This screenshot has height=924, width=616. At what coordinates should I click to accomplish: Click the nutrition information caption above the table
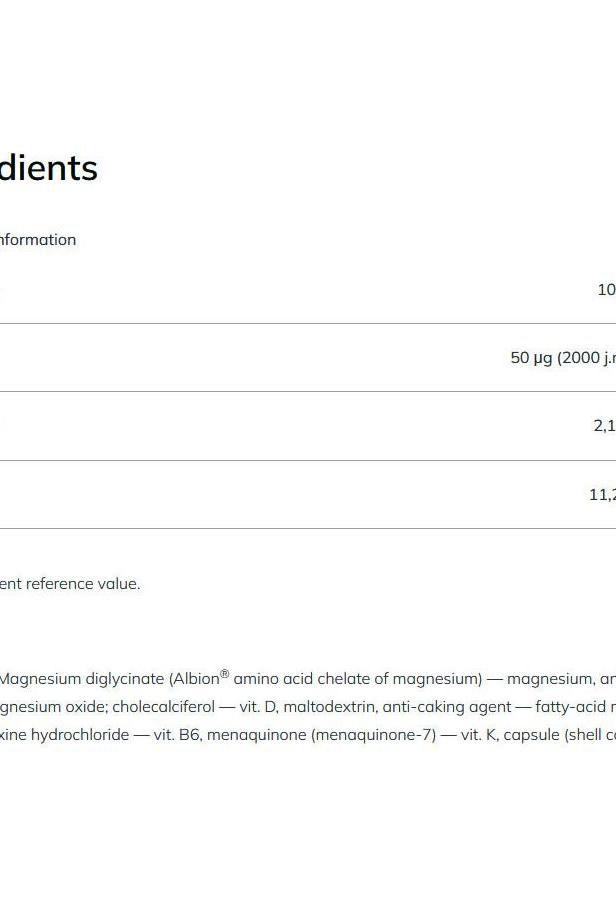[x=38, y=240]
